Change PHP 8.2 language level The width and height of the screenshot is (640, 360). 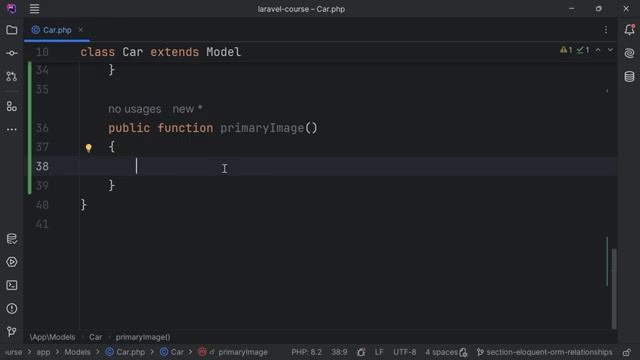pyautogui.click(x=306, y=352)
